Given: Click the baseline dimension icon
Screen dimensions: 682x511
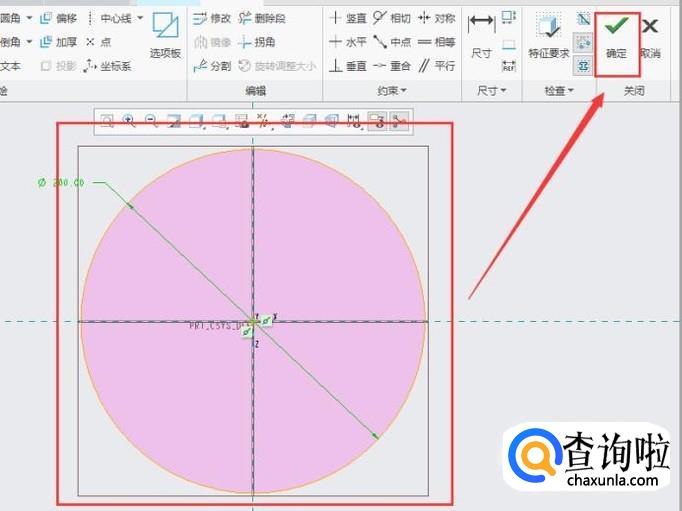Looking at the screenshot, I should (508, 43).
